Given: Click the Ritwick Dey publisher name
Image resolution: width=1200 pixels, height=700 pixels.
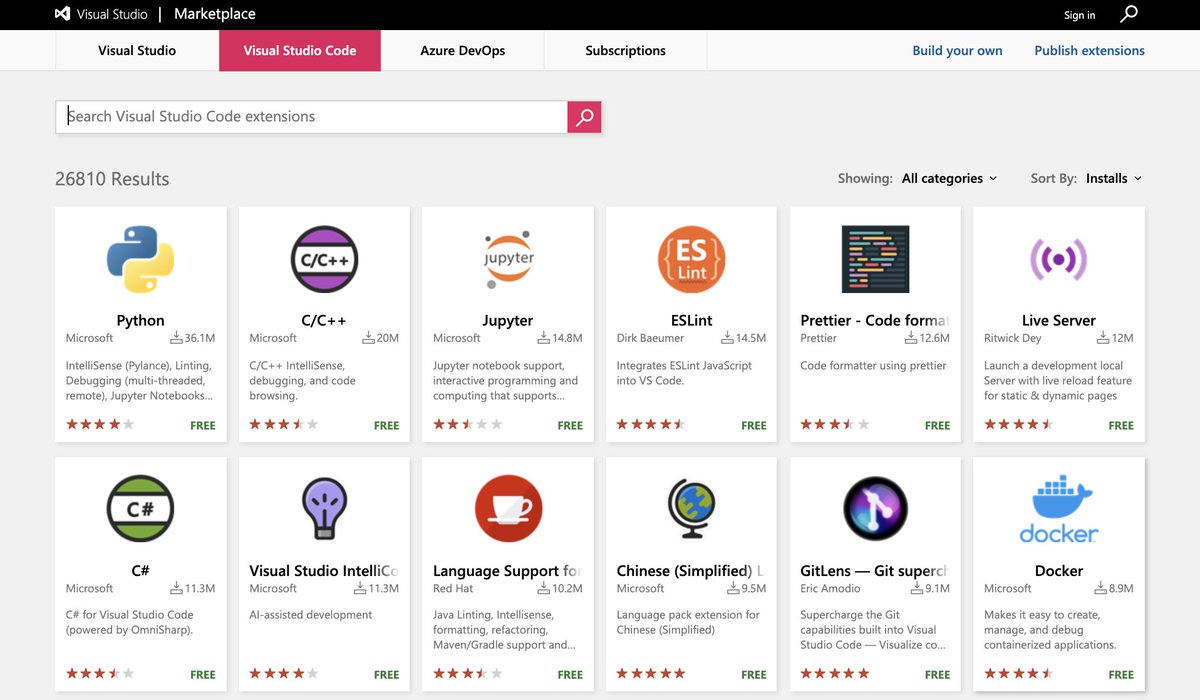Looking at the screenshot, I should (x=1012, y=339).
